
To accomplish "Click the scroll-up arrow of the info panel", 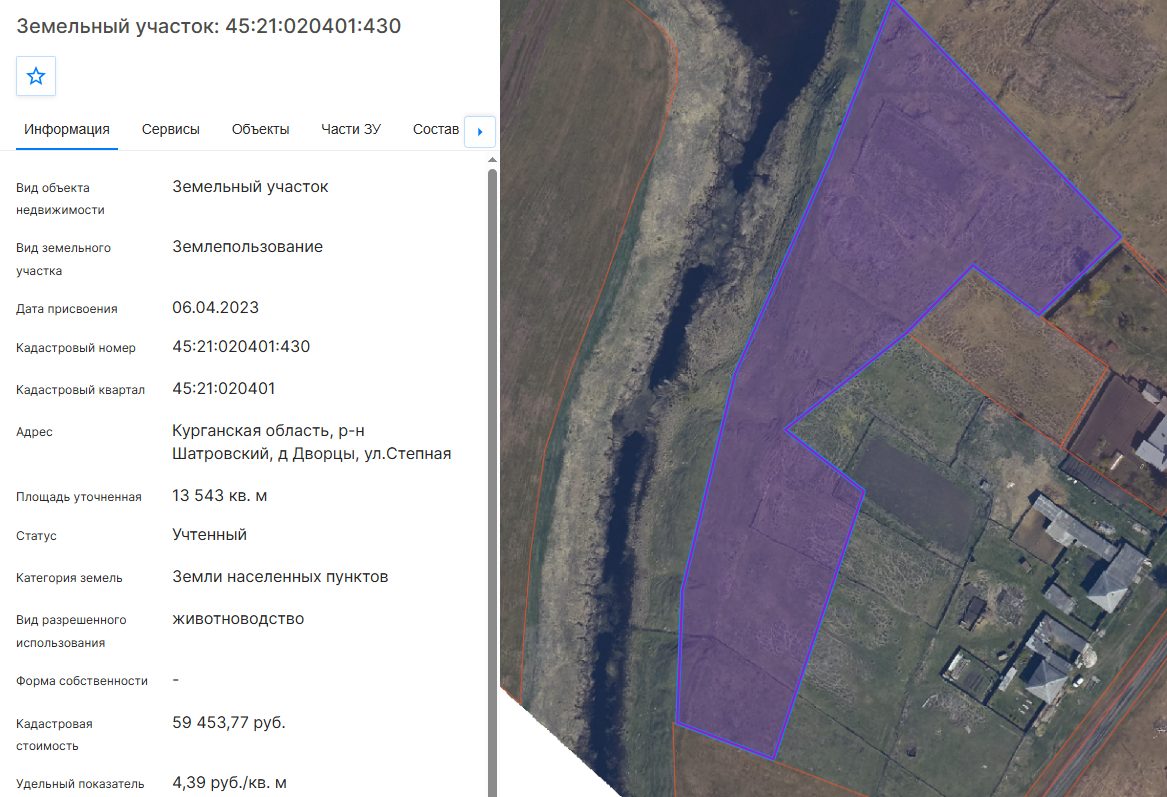I will [492, 160].
